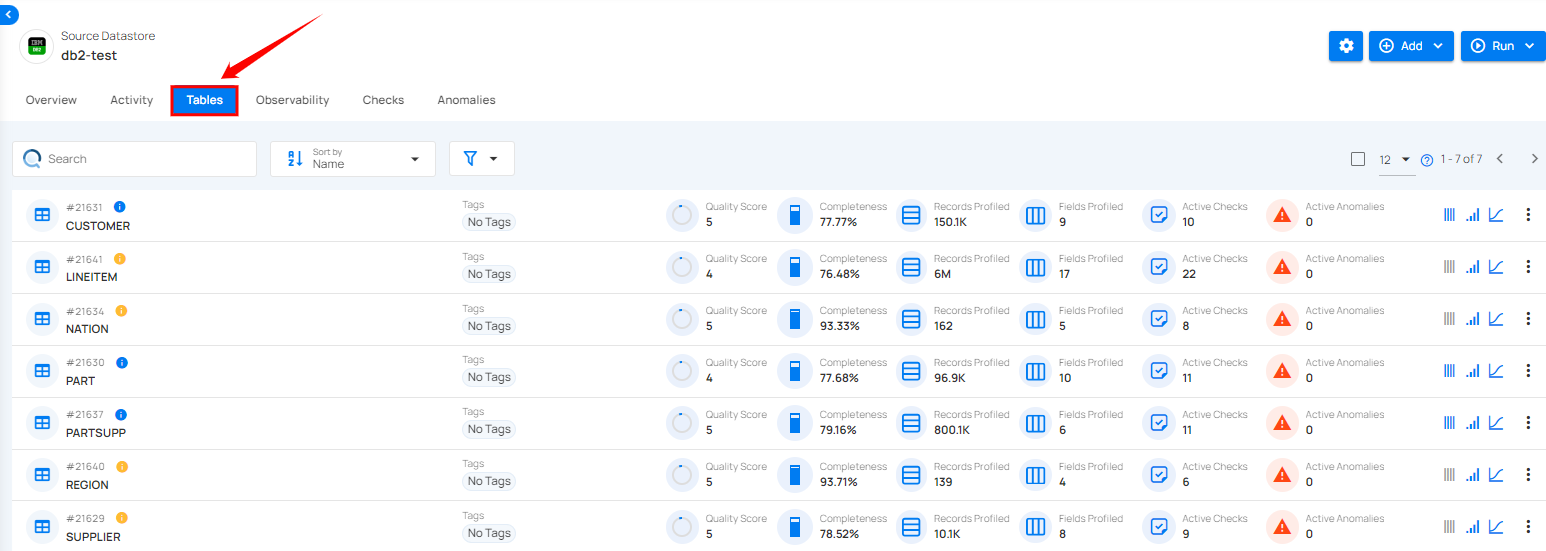Click the info icon next to CUSTOMER #21631
Screen dimensions: 1546x551
pyautogui.click(x=120, y=207)
